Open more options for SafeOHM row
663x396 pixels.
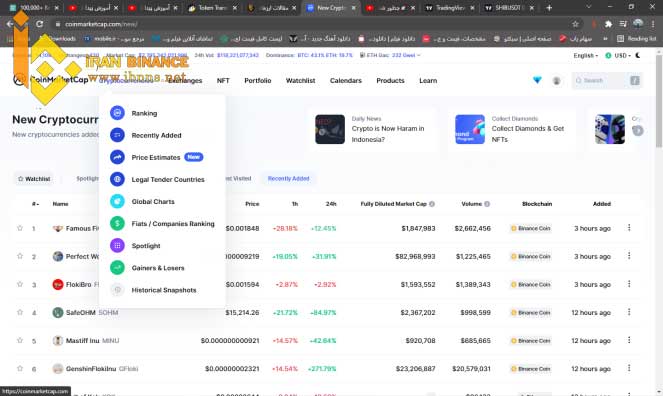pyautogui.click(x=629, y=312)
